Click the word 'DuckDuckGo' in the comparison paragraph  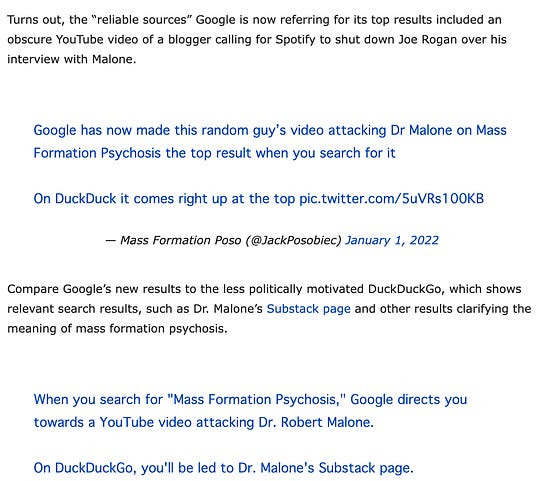406,289
